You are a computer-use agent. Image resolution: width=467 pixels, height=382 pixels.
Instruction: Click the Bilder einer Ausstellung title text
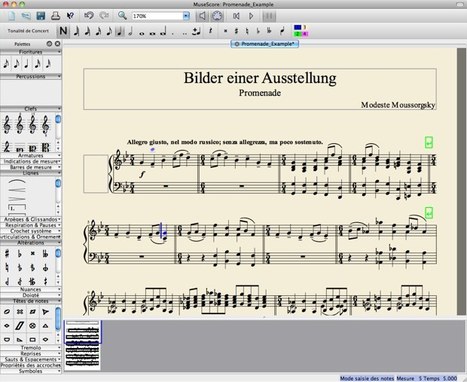click(260, 78)
